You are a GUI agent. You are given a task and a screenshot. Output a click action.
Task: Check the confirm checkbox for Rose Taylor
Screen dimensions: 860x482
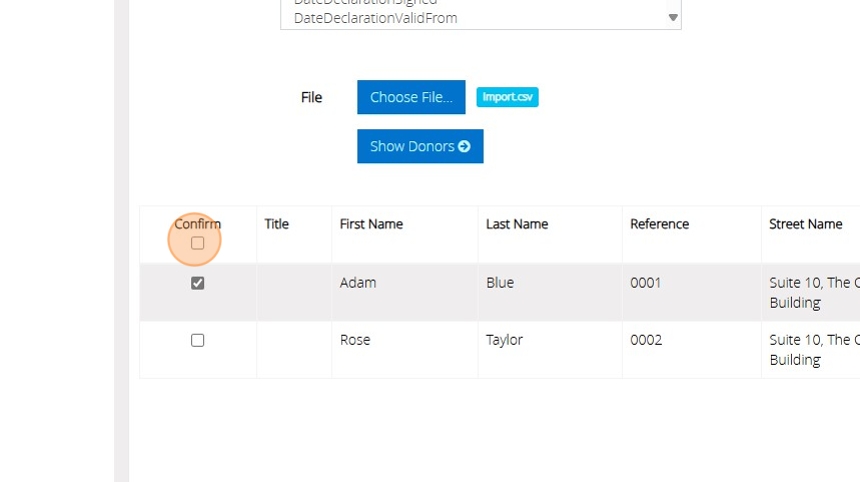click(x=197, y=340)
